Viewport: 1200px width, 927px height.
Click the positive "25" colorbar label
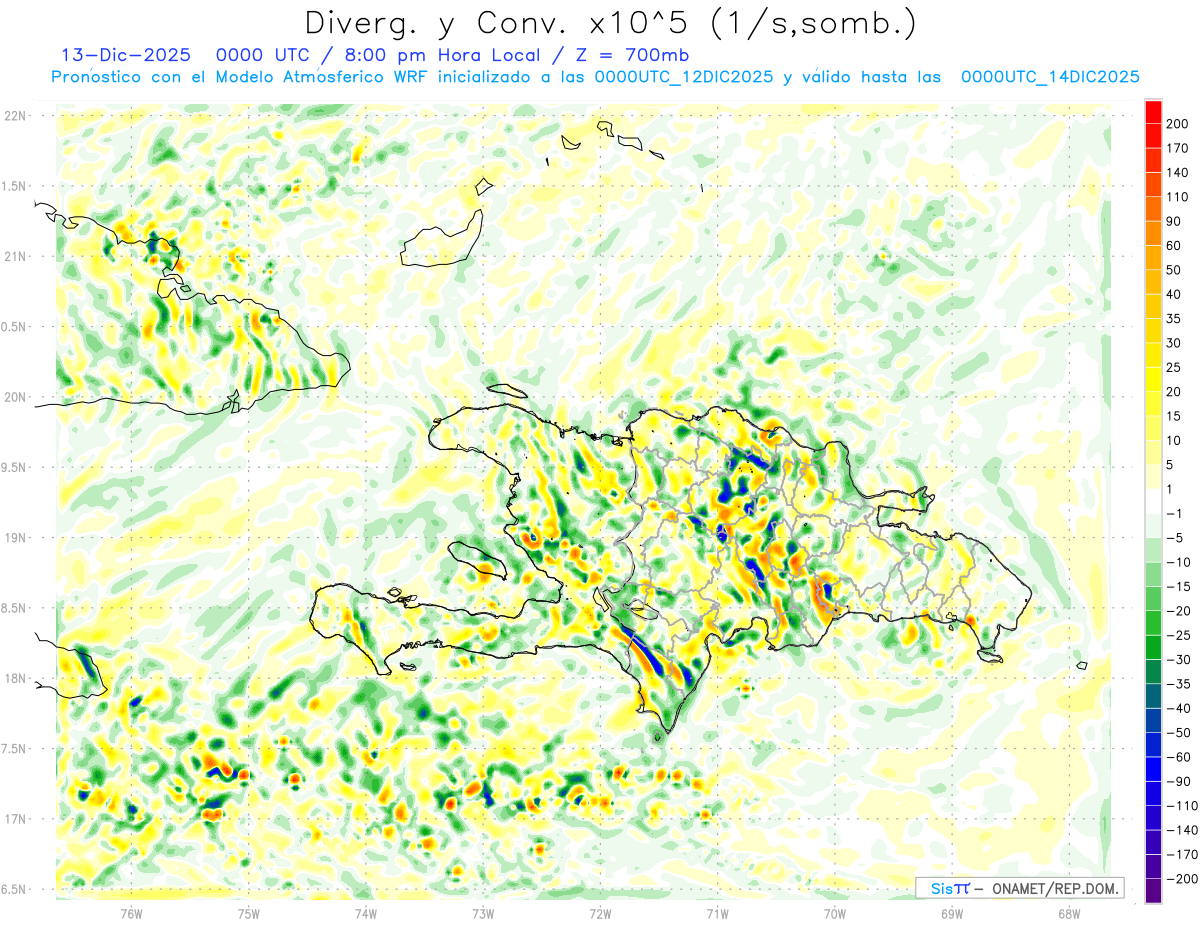pos(1173,367)
